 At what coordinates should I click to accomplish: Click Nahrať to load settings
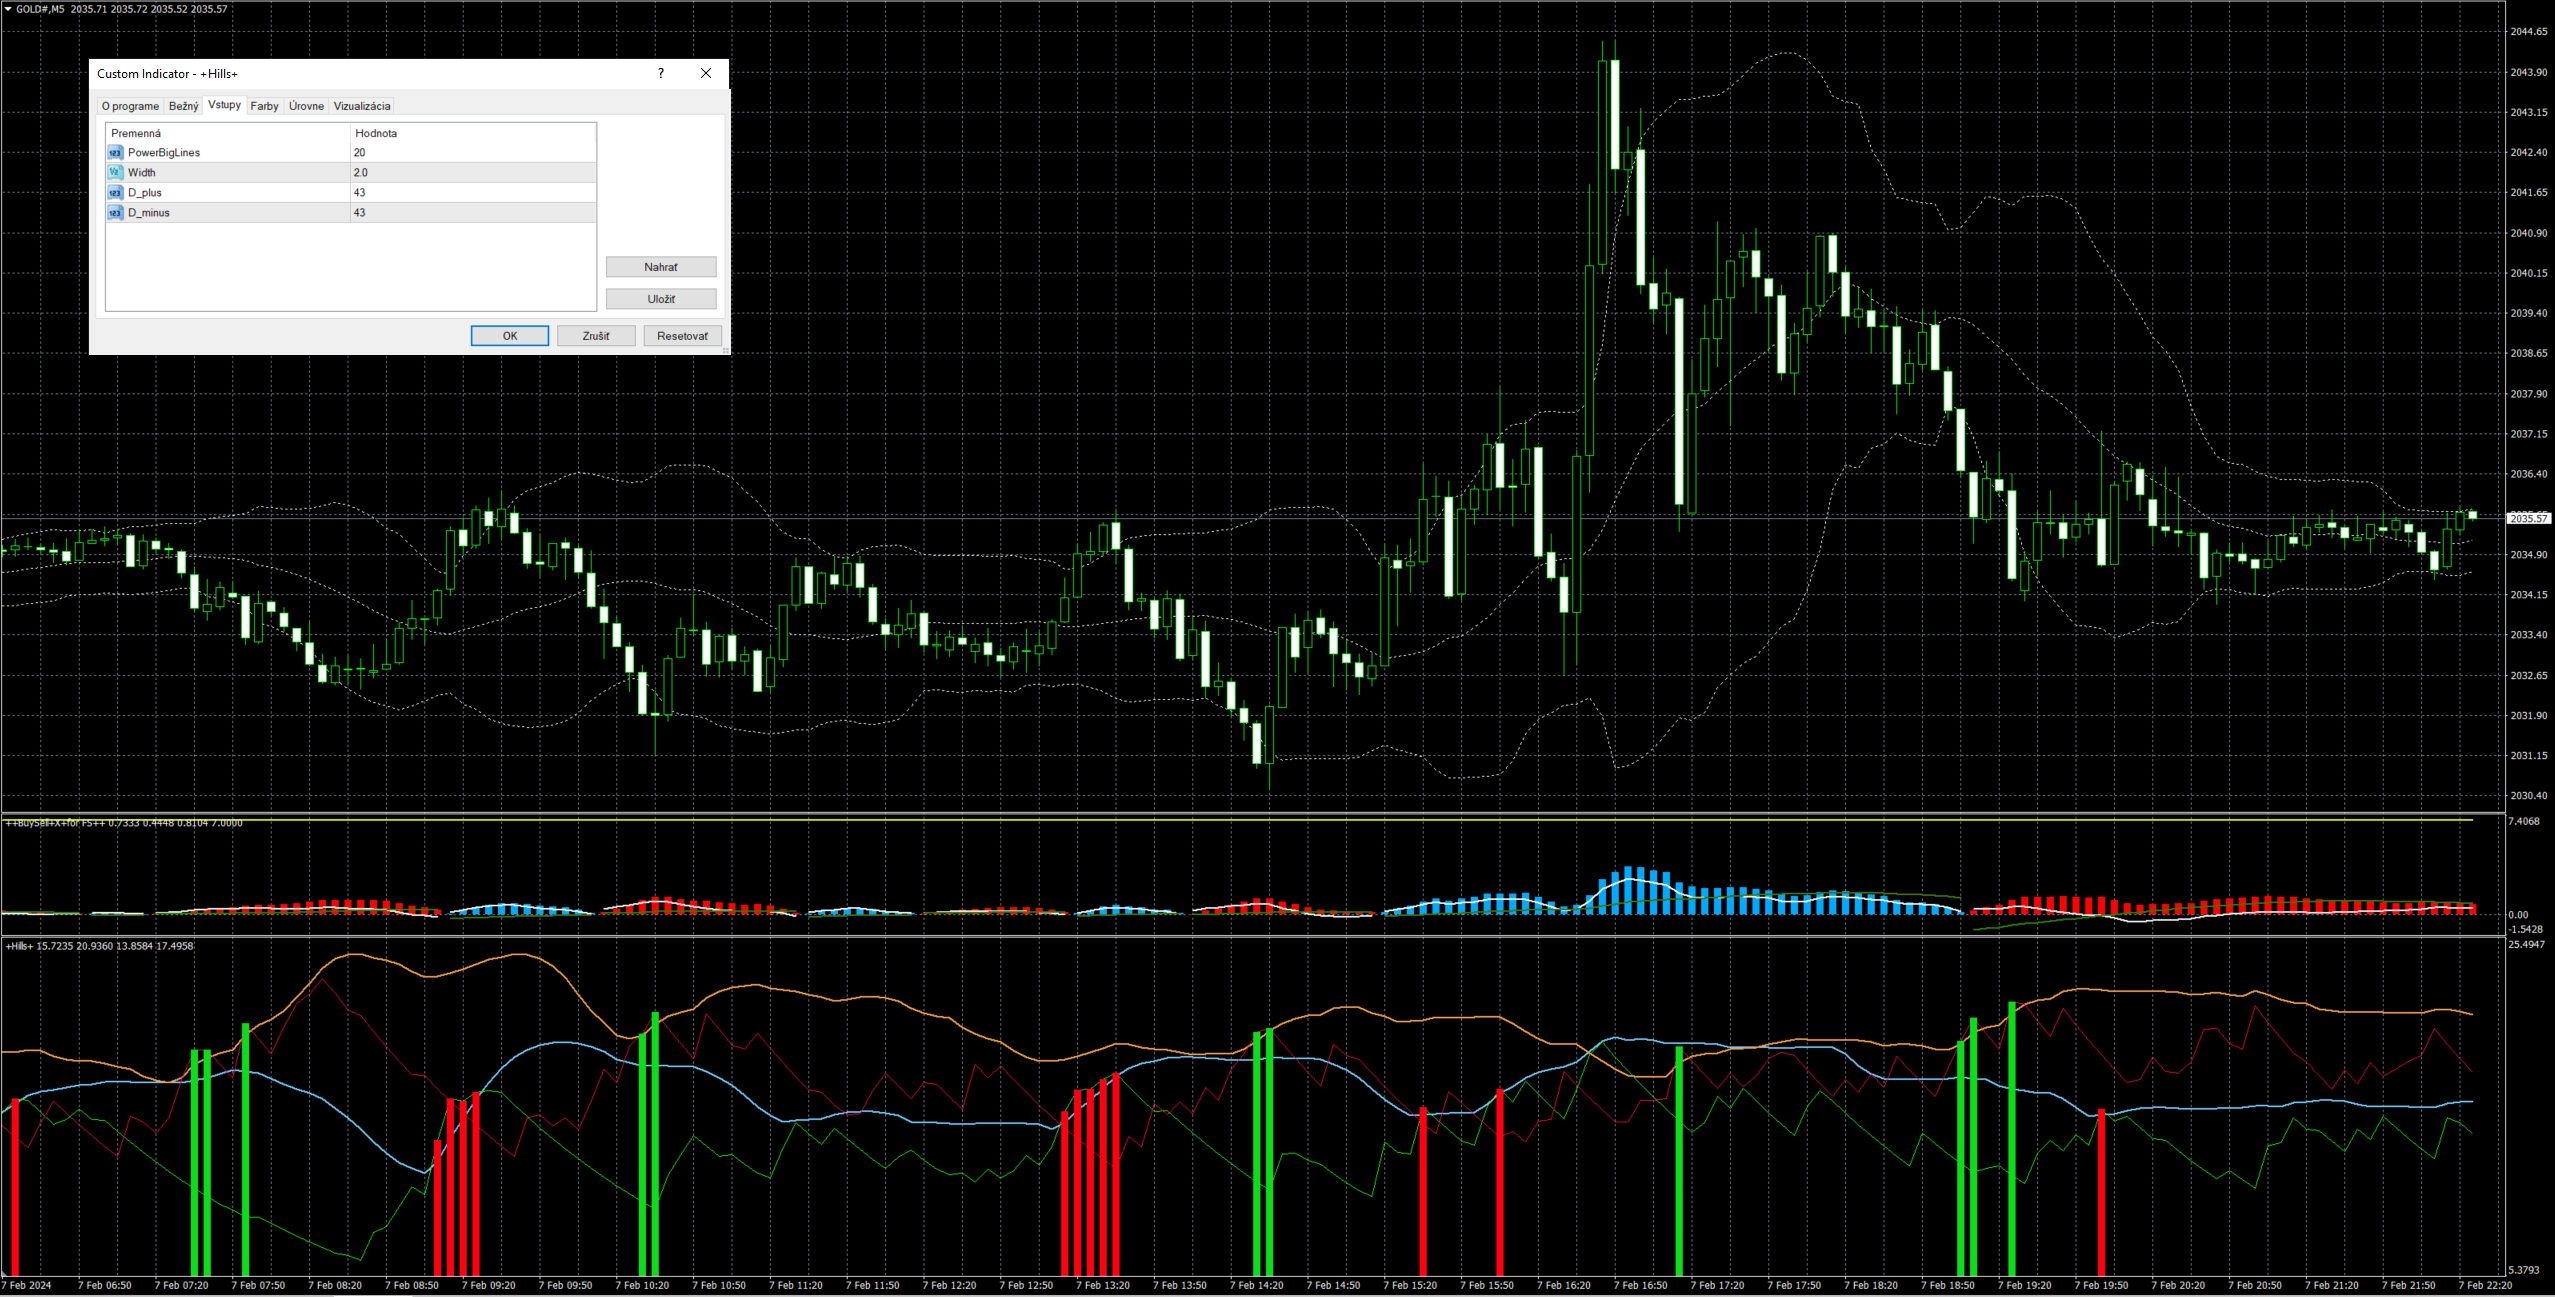(661, 267)
